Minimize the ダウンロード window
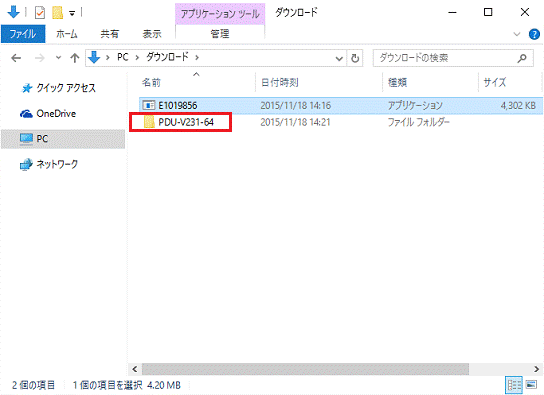 452,12
